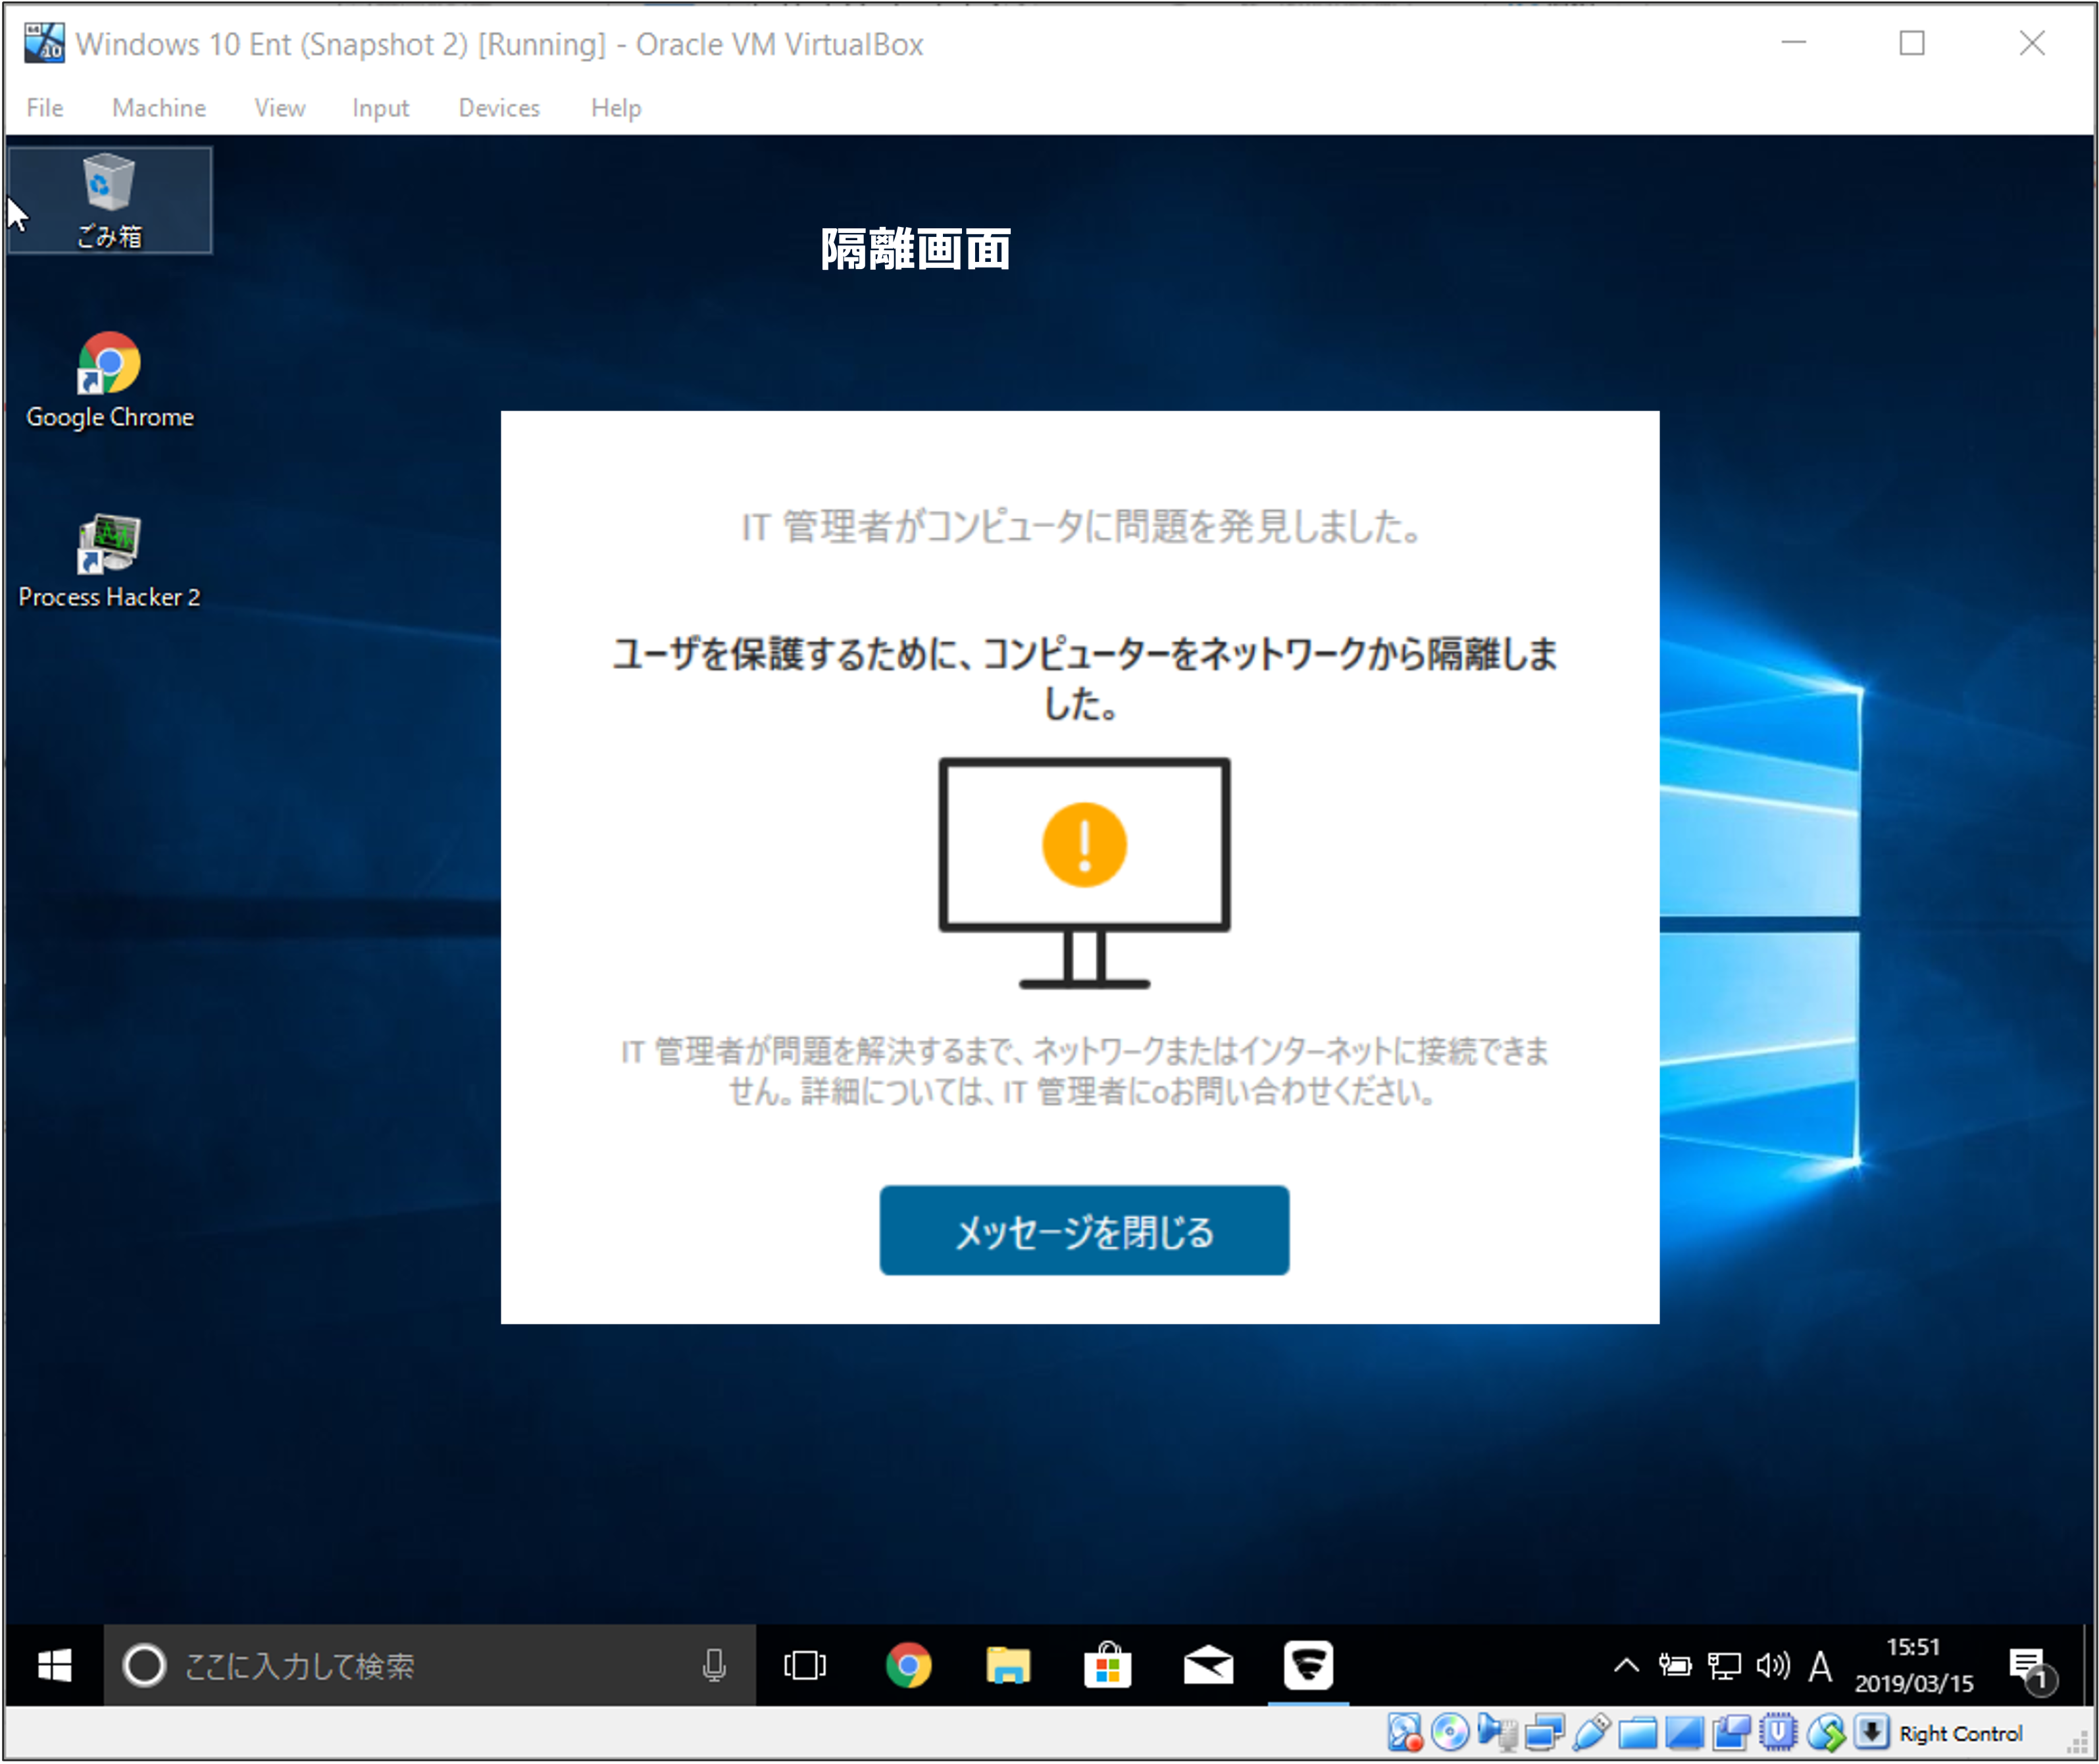Click the optical disk status icon
Screen dimensions: 2099x1764
click(1450, 1733)
